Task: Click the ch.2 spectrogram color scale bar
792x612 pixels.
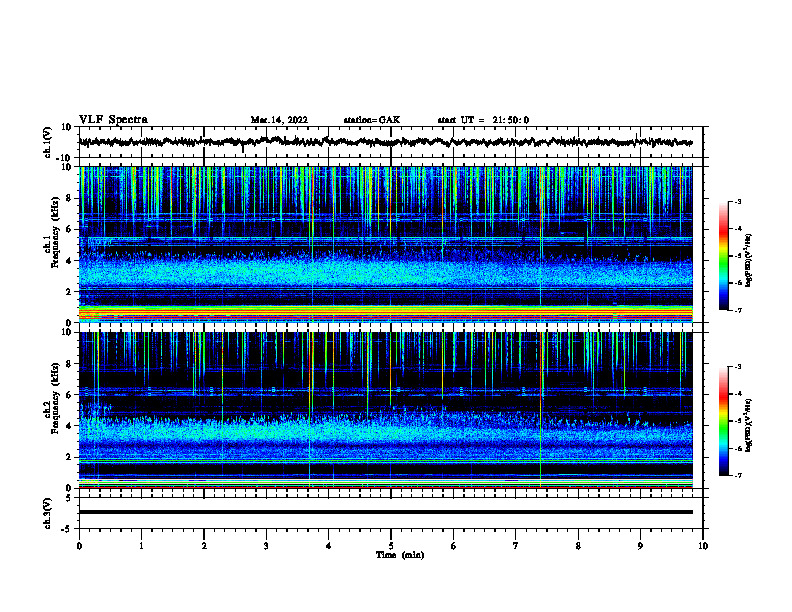Action: click(723, 421)
